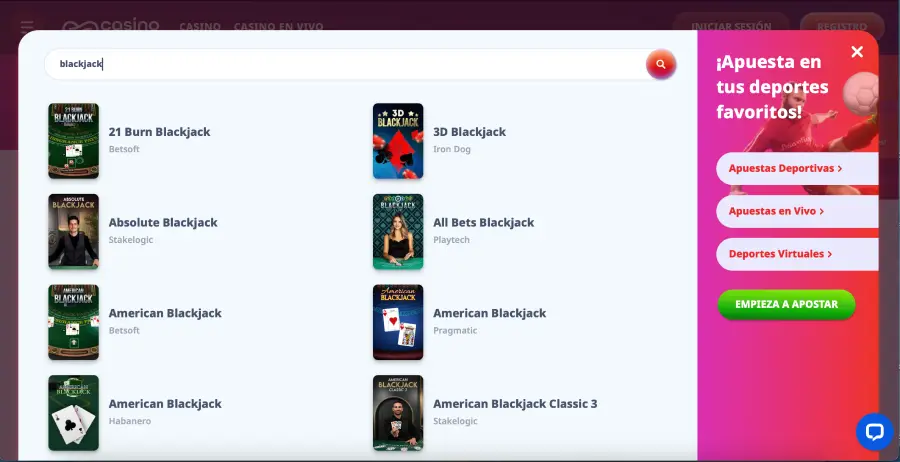Click the Iniciar Sesión button
The width and height of the screenshot is (900, 462).
pyautogui.click(x=731, y=27)
